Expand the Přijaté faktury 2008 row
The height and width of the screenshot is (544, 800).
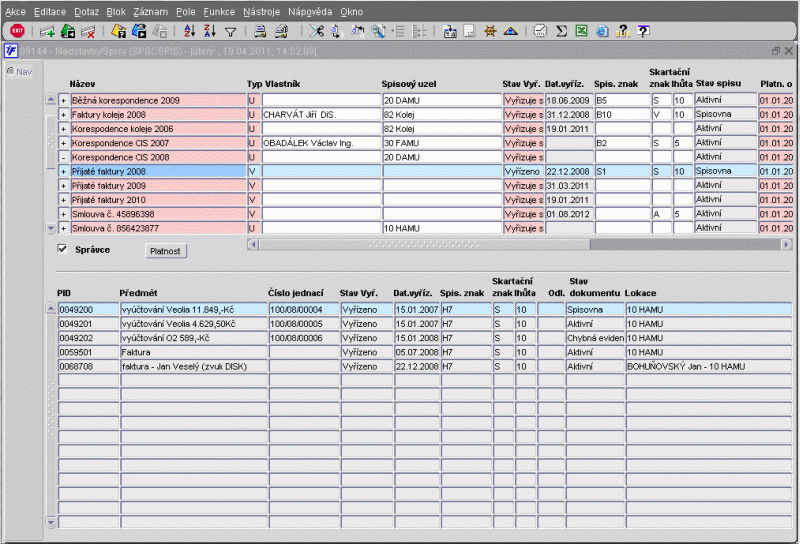coord(63,172)
